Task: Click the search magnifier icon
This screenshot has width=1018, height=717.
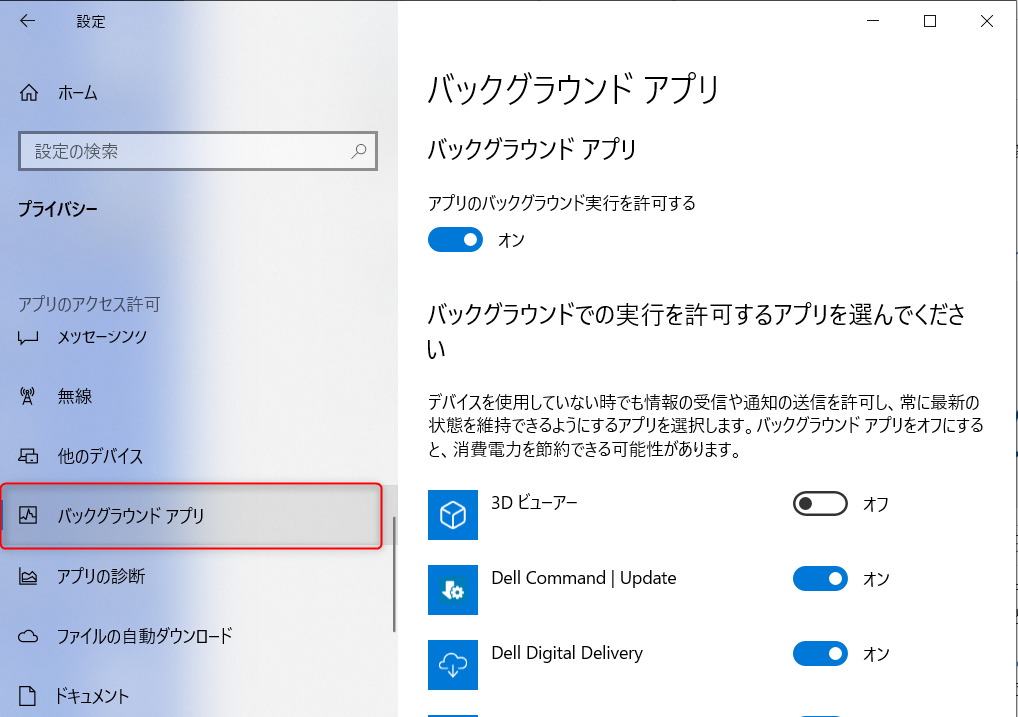Action: pos(358,151)
